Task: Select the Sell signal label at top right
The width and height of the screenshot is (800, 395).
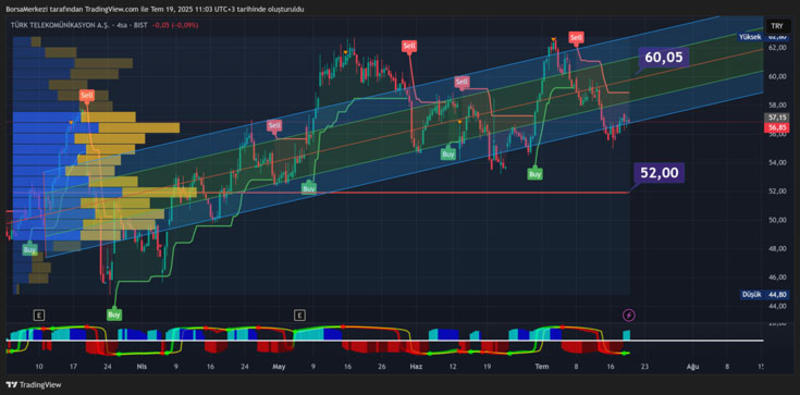Action: tap(576, 37)
